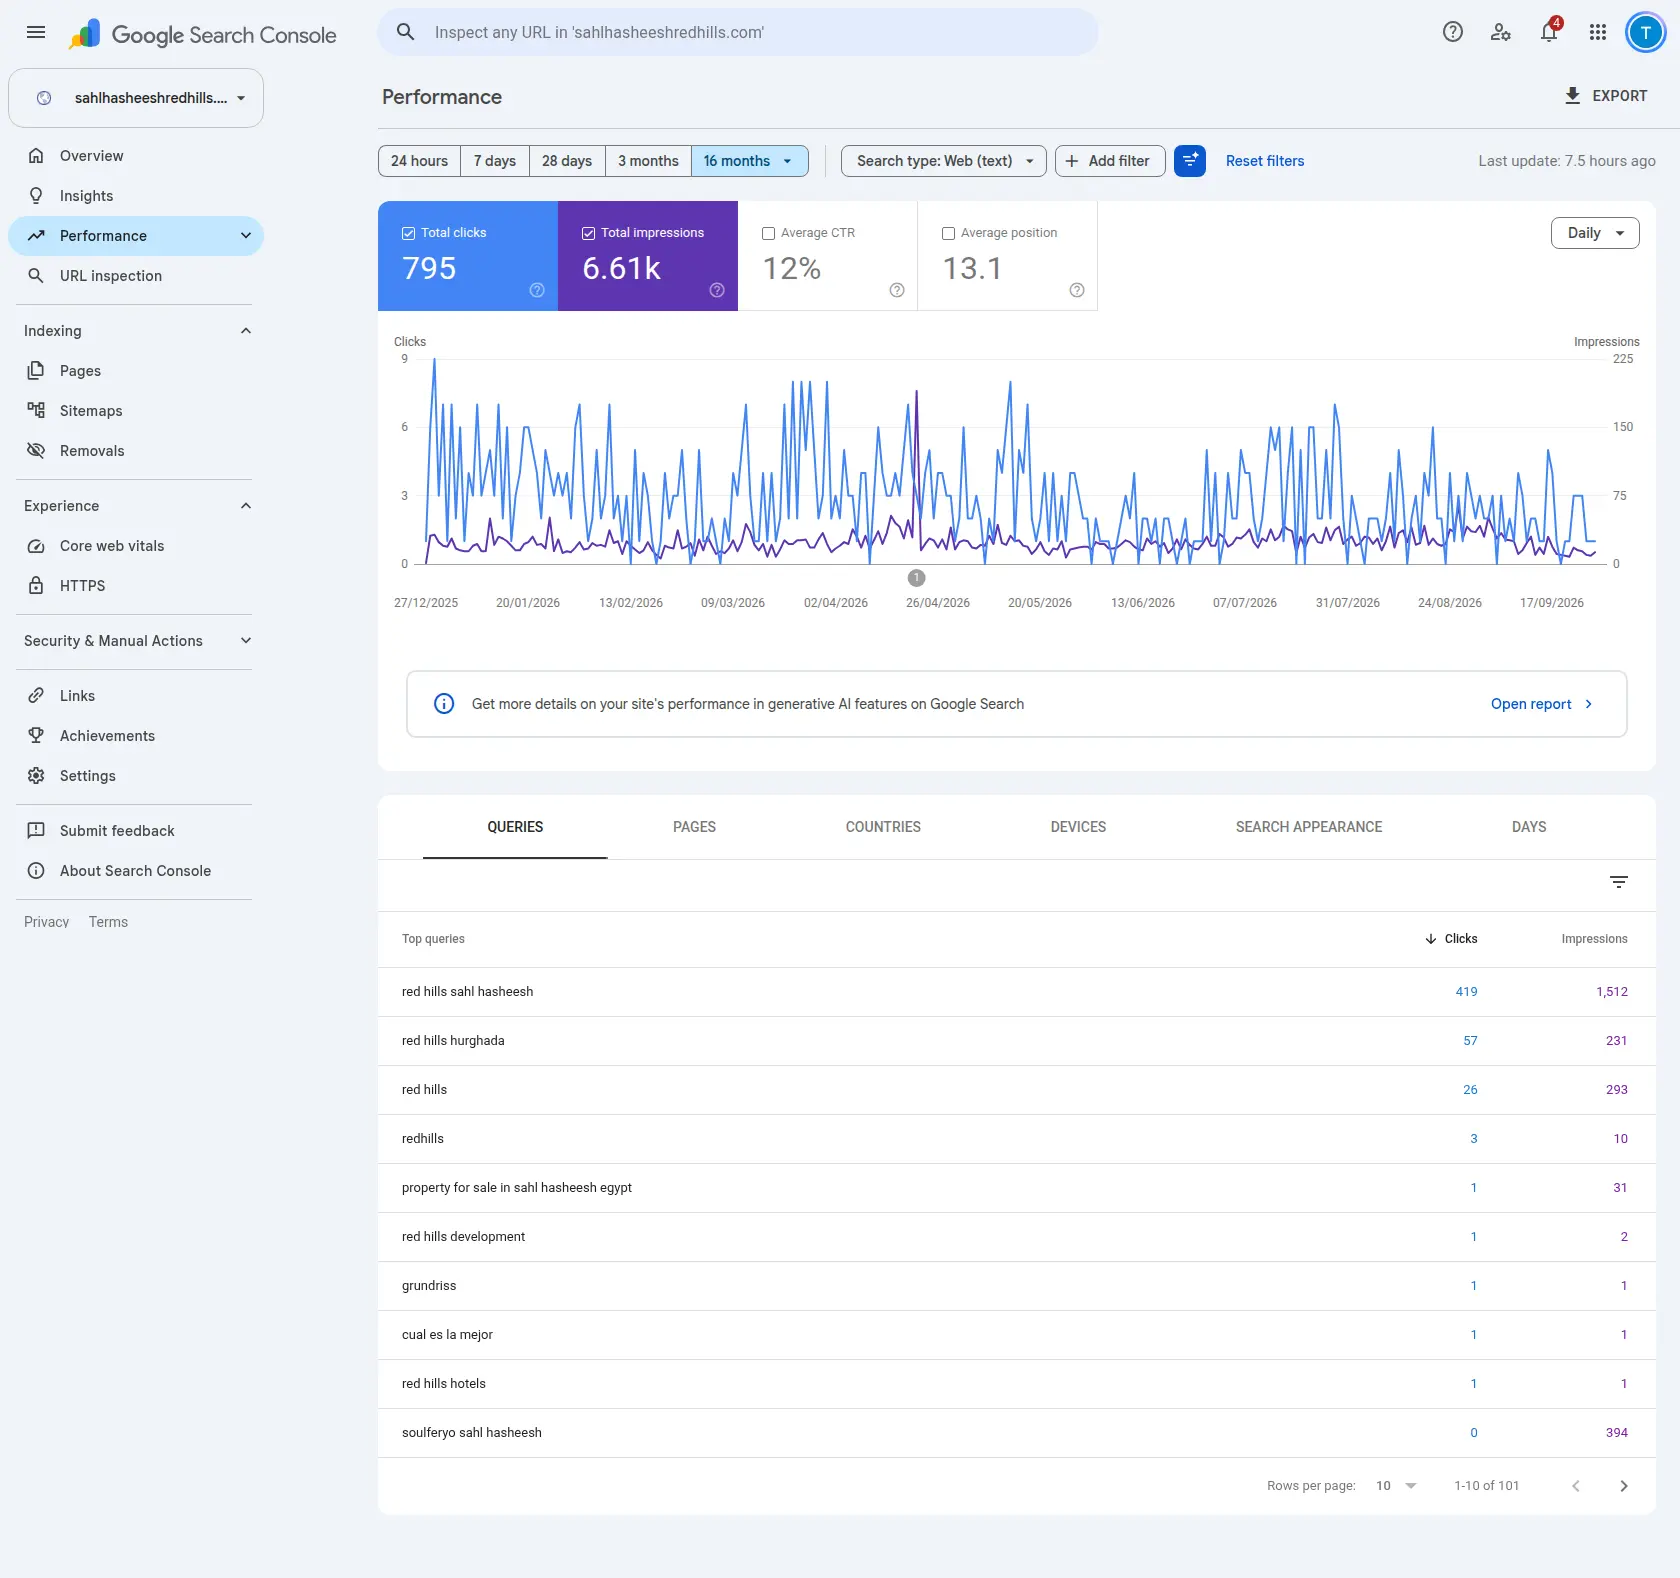Open the Daily granularity dropdown
This screenshot has height=1578, width=1680.
point(1595,233)
